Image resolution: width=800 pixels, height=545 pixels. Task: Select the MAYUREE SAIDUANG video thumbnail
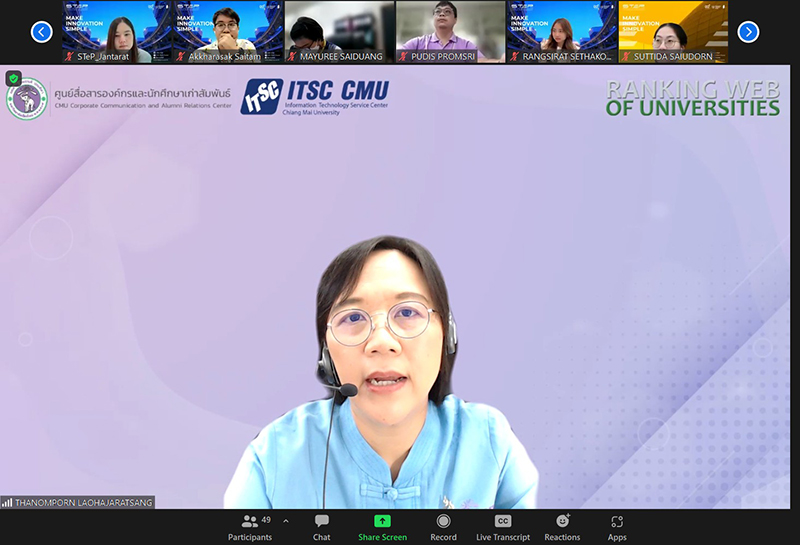[x=339, y=32]
